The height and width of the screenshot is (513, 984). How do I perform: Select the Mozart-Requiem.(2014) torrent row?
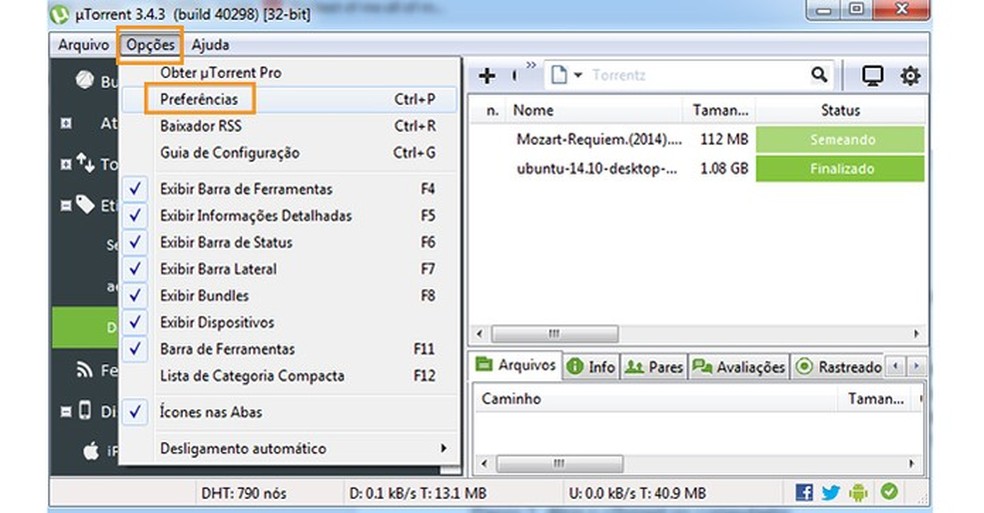click(697, 139)
